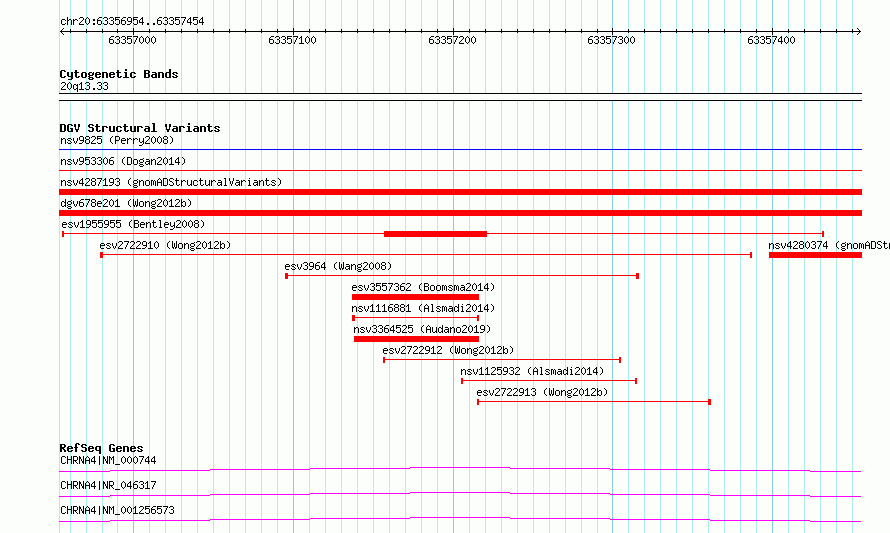Click the thick red nsv4287193 variant bar
Viewport: 890px width, 533px height.
460,192
